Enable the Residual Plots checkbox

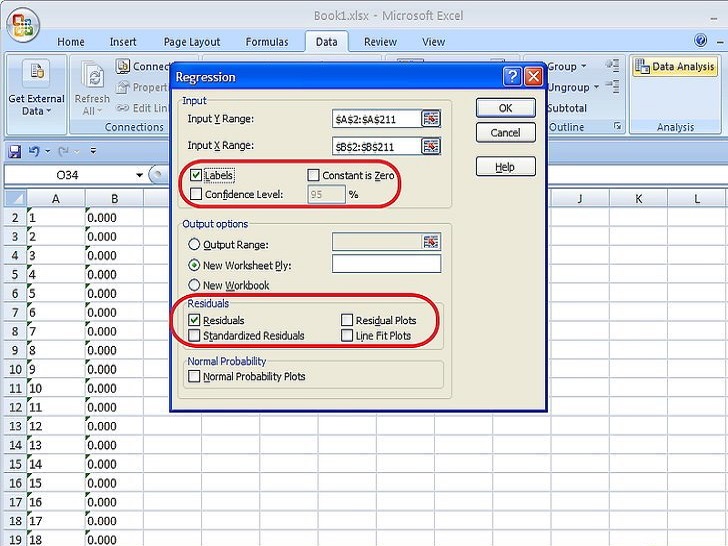[x=347, y=320]
